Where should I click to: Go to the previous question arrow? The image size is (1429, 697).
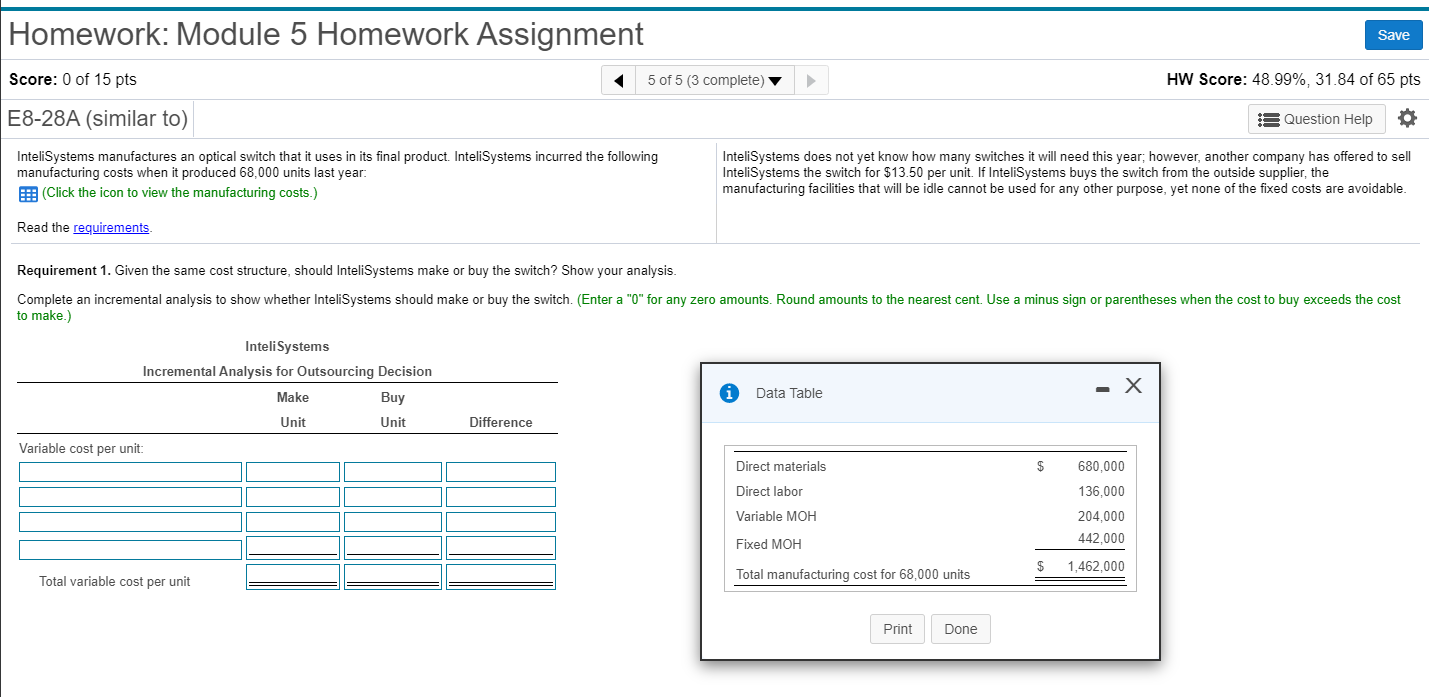point(618,80)
